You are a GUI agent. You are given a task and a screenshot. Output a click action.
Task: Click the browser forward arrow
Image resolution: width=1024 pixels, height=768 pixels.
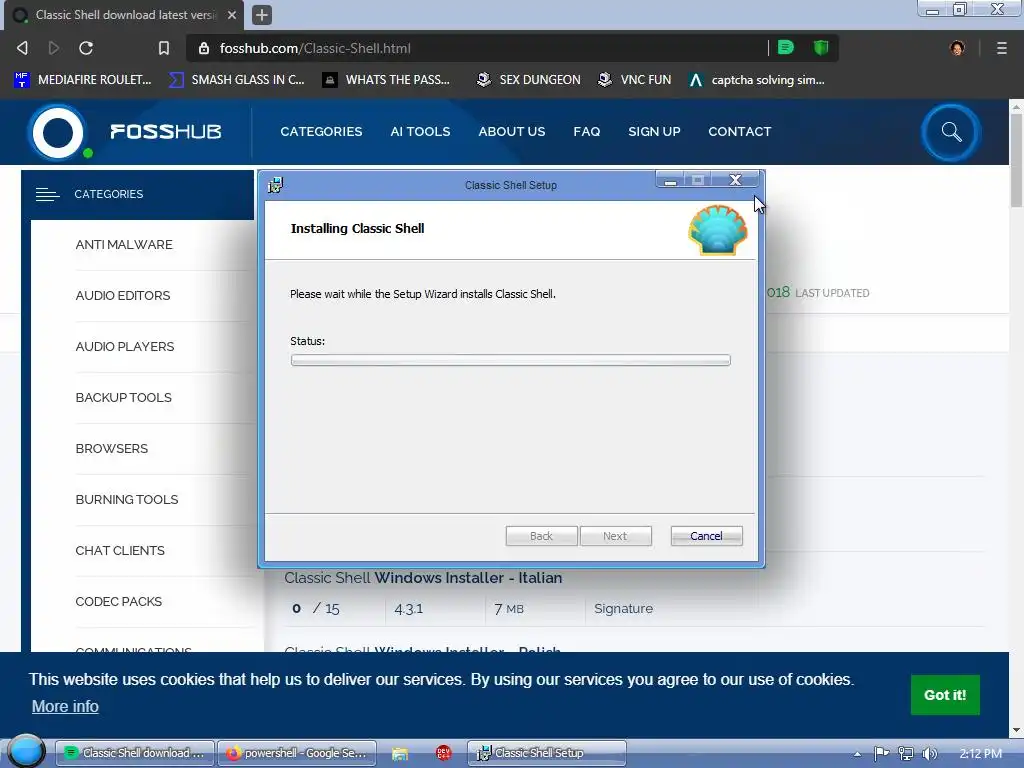pos(54,48)
